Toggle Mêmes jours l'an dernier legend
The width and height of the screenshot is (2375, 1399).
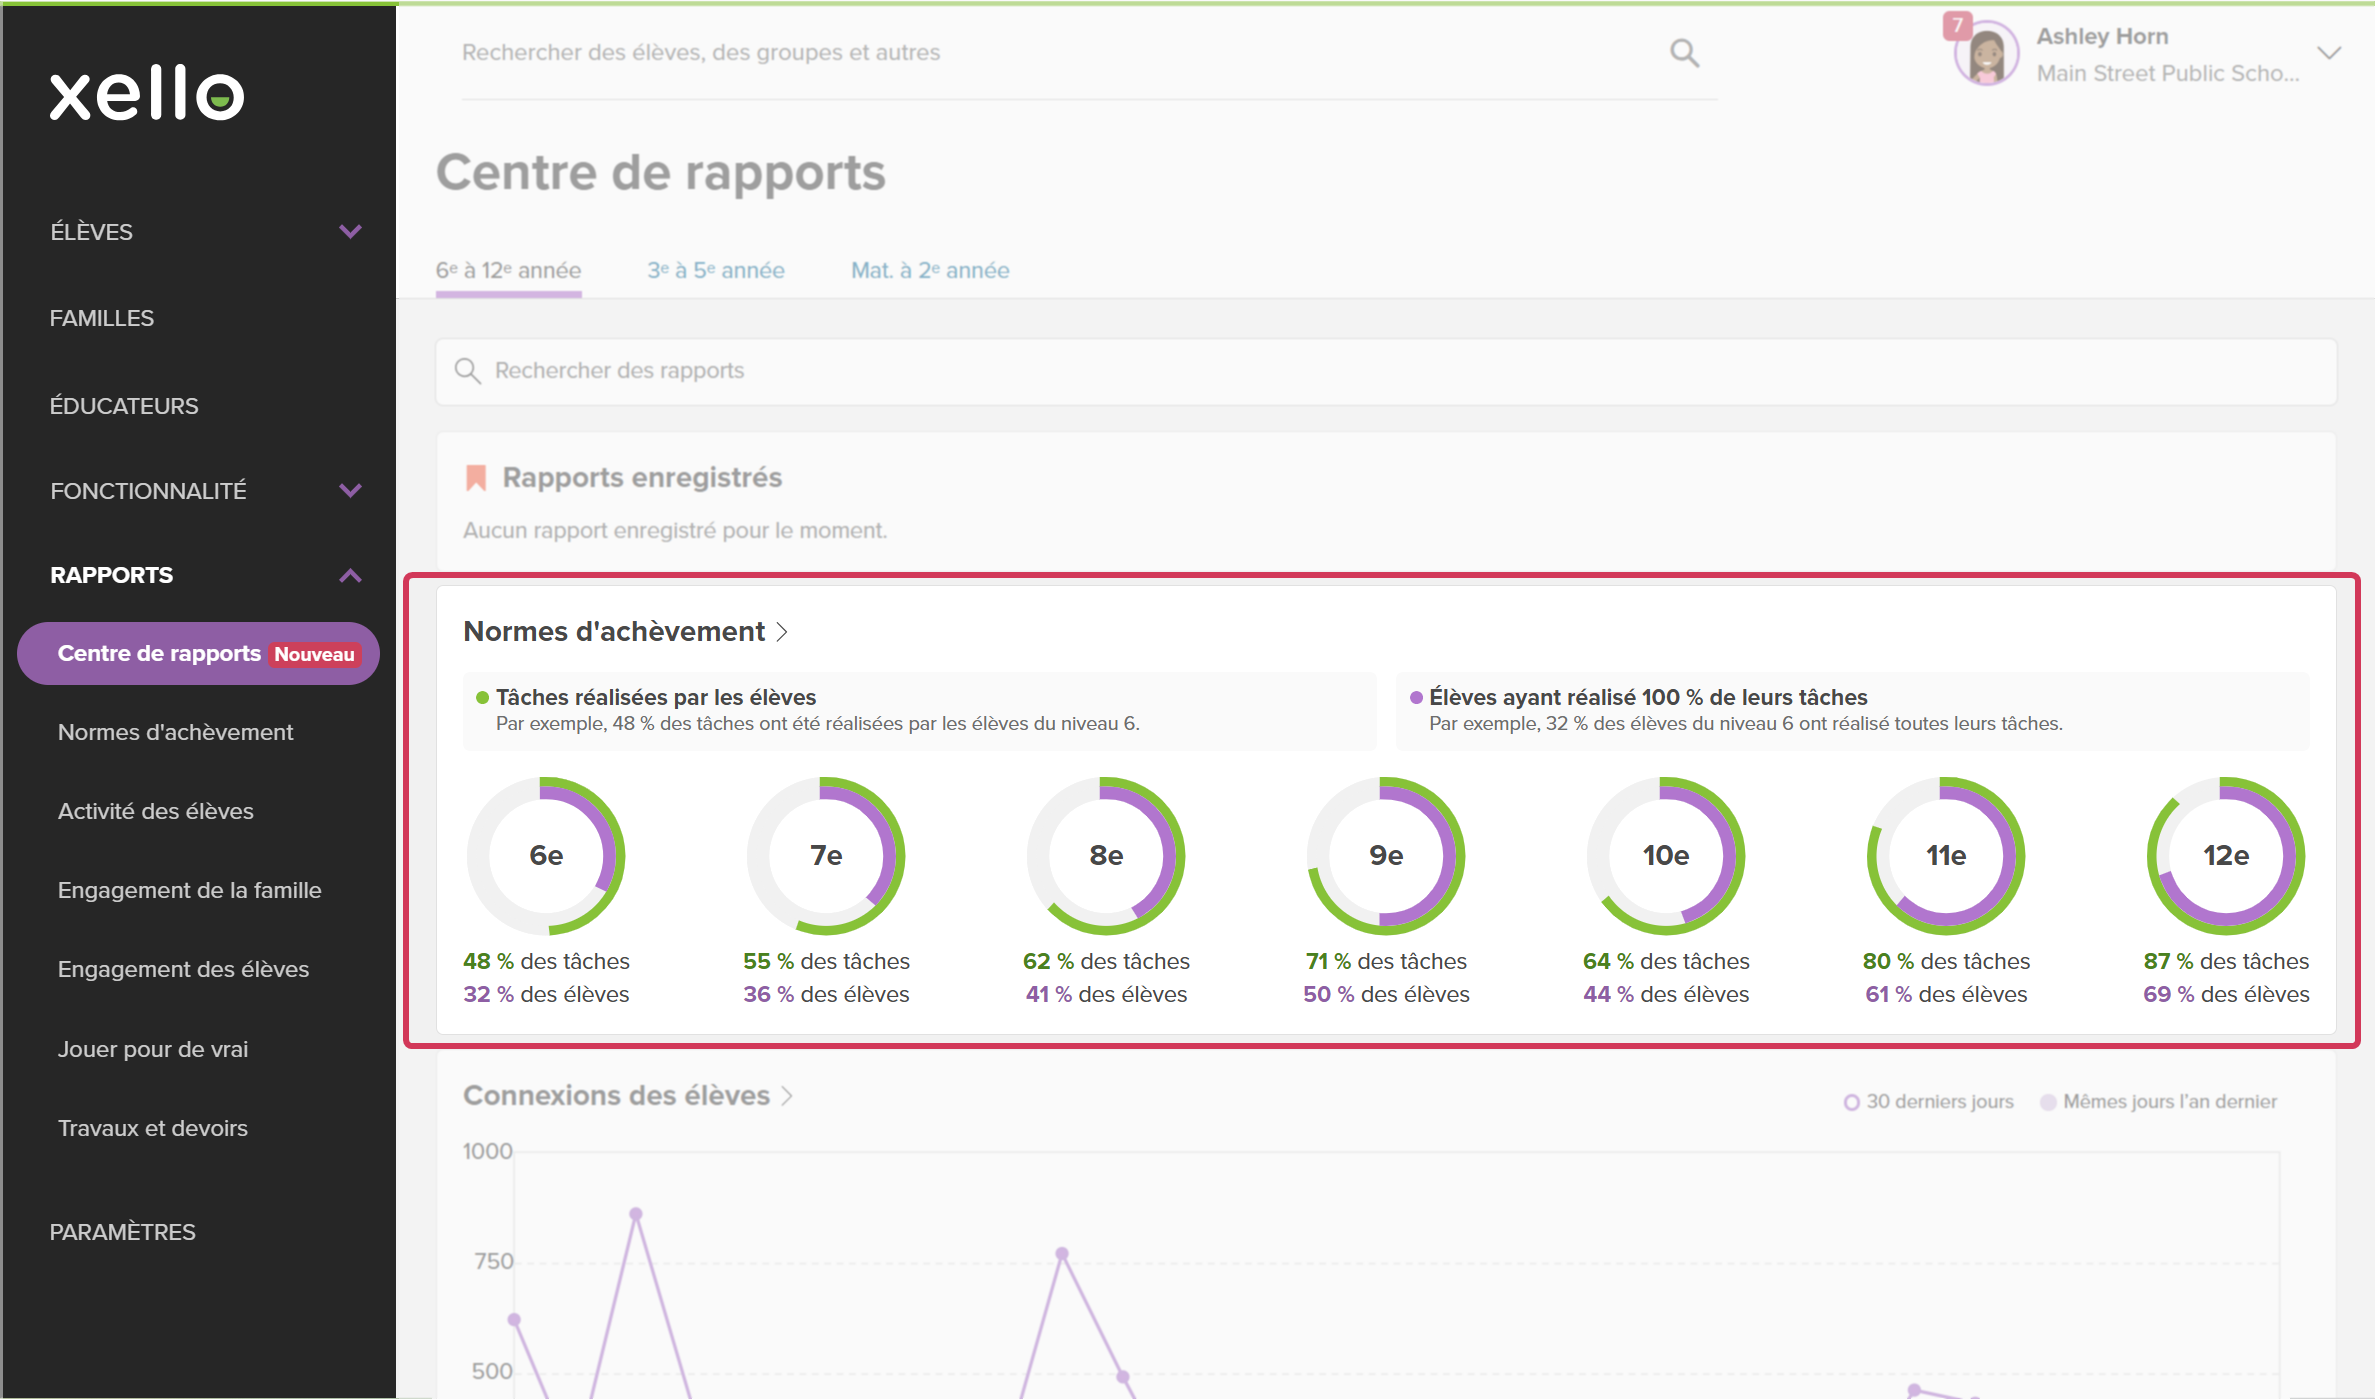[2159, 1101]
